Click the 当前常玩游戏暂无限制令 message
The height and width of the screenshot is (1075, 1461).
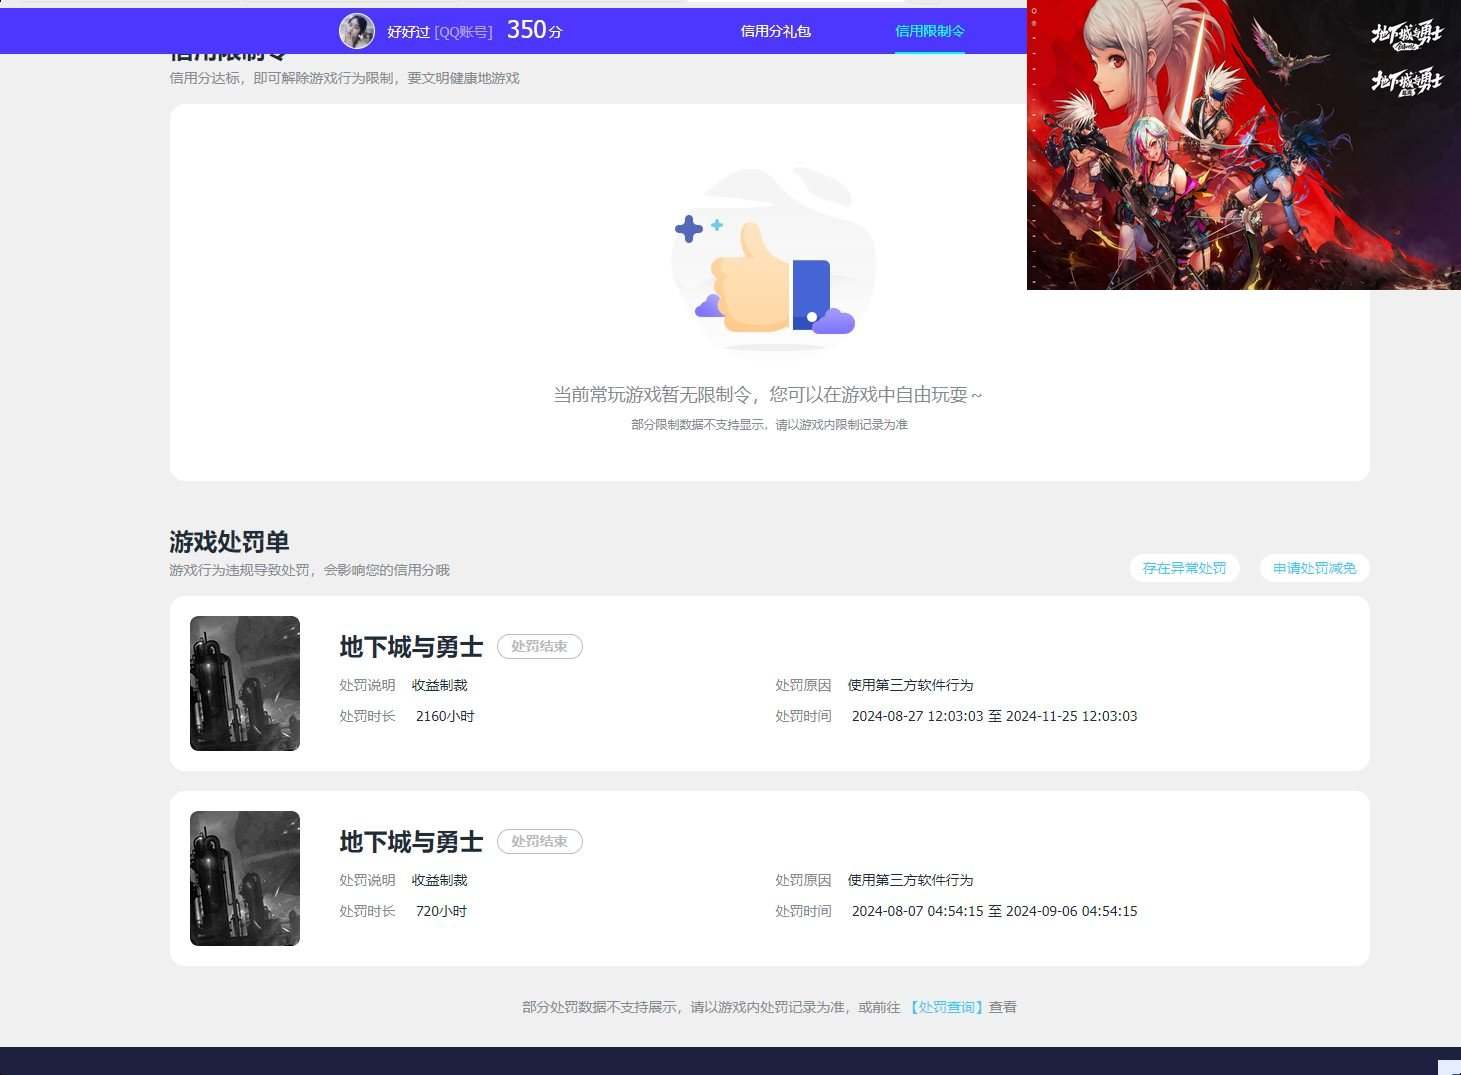click(x=768, y=395)
